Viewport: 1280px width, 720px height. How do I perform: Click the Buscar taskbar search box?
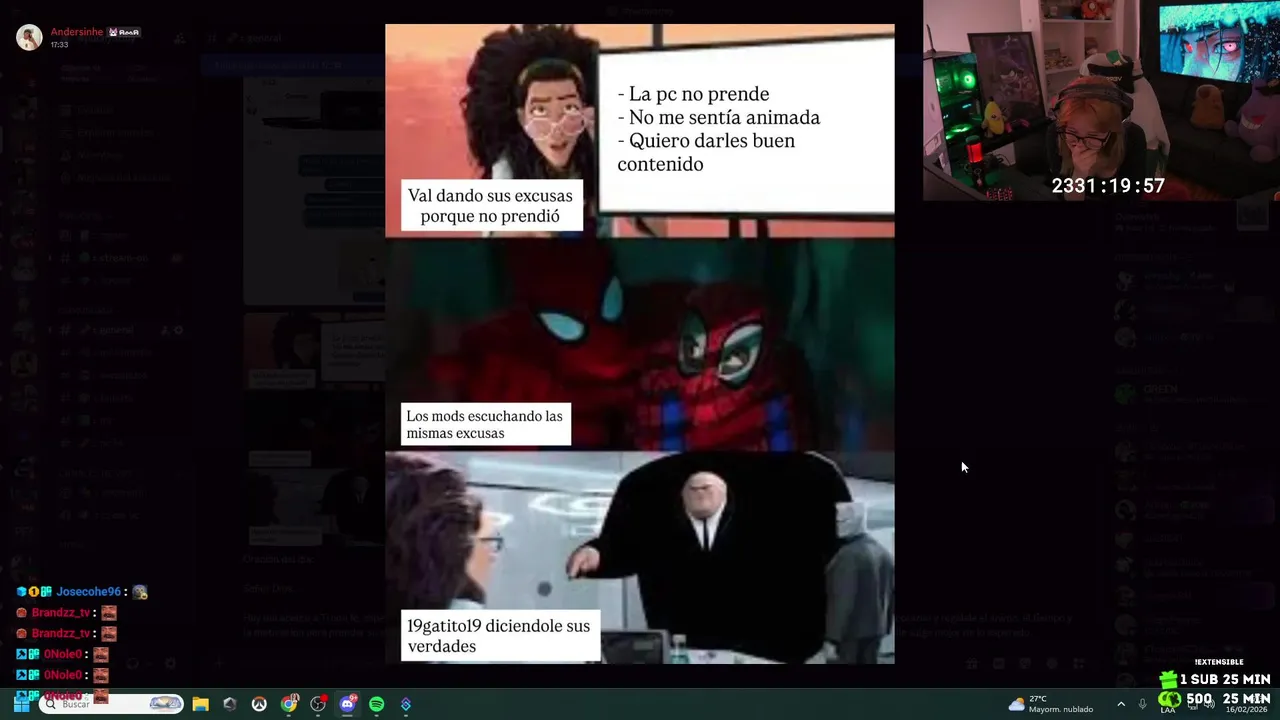click(x=111, y=704)
